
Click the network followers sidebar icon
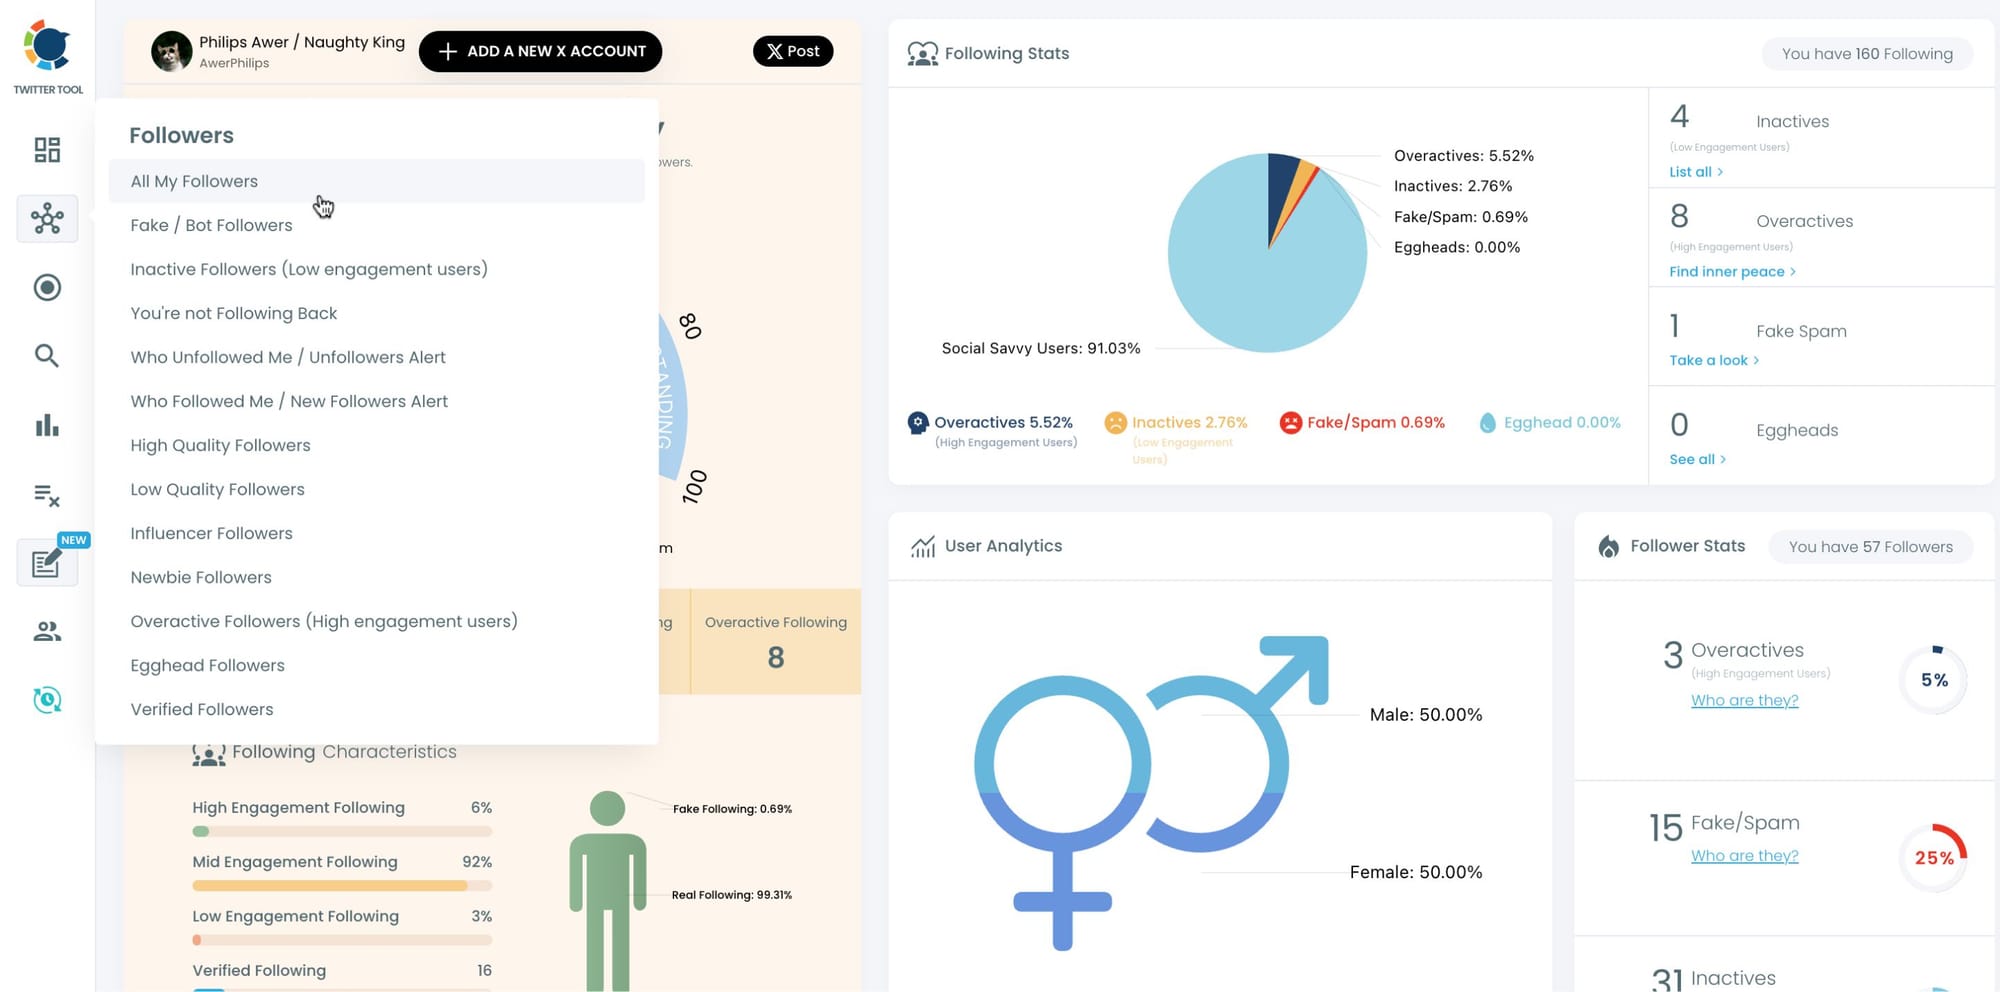coord(47,219)
